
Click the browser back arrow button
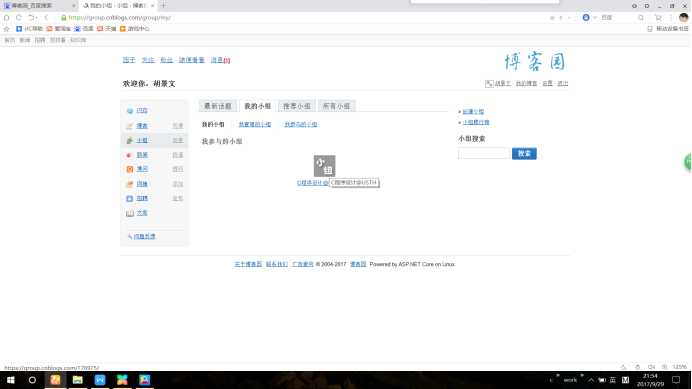46,18
